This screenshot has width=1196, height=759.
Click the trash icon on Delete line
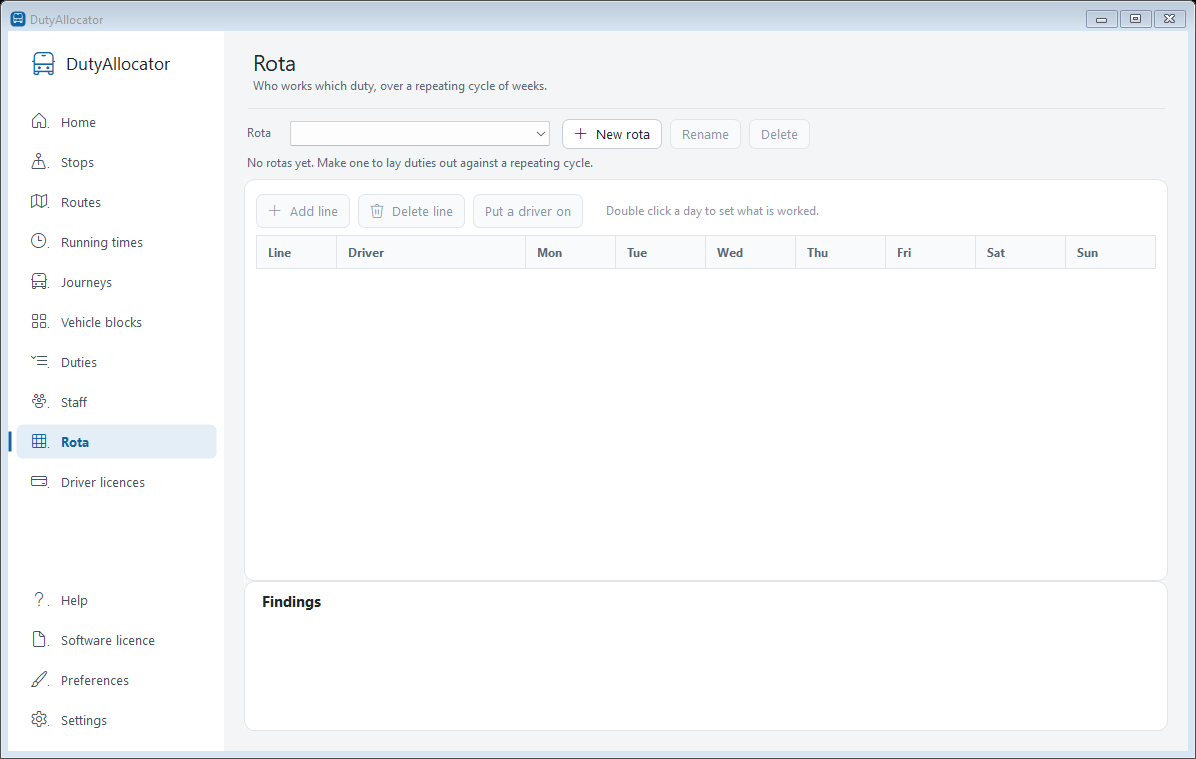coord(377,211)
